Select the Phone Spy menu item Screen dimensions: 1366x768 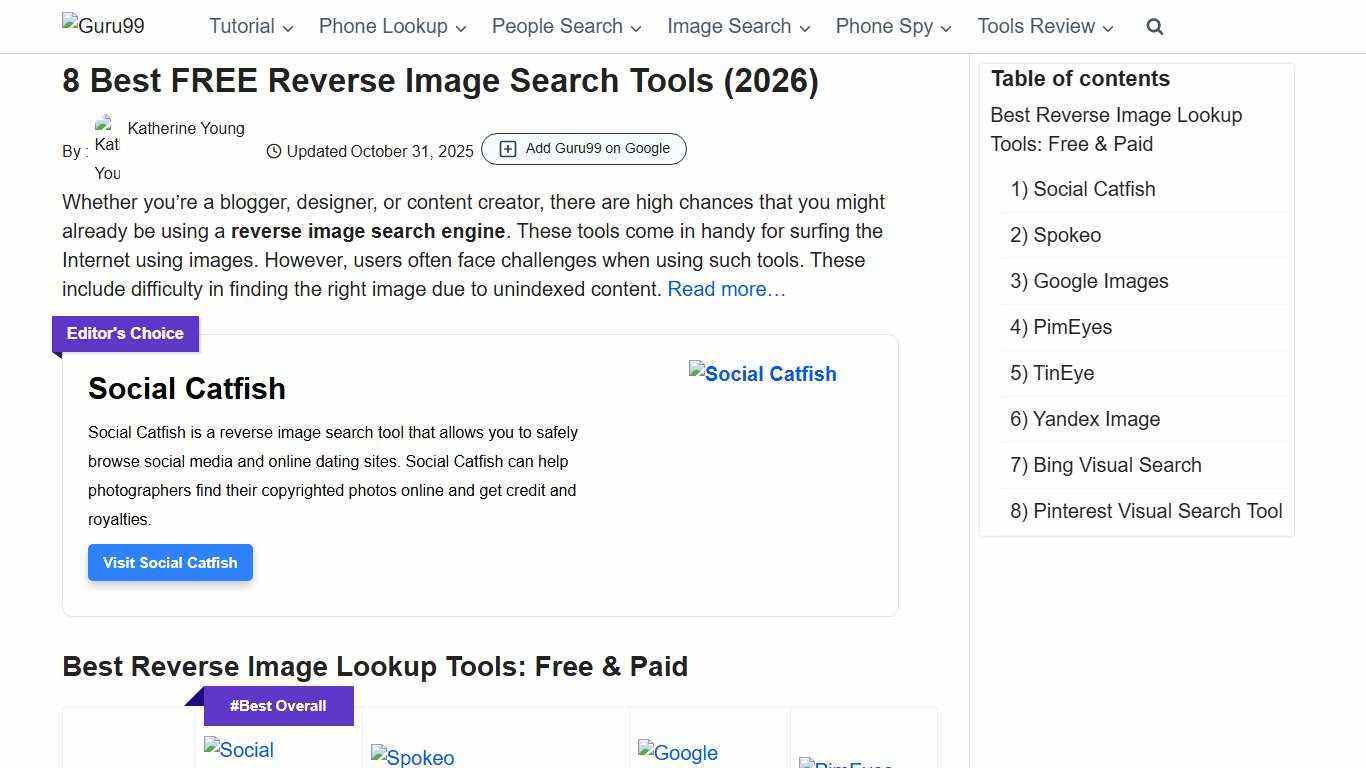coord(884,26)
